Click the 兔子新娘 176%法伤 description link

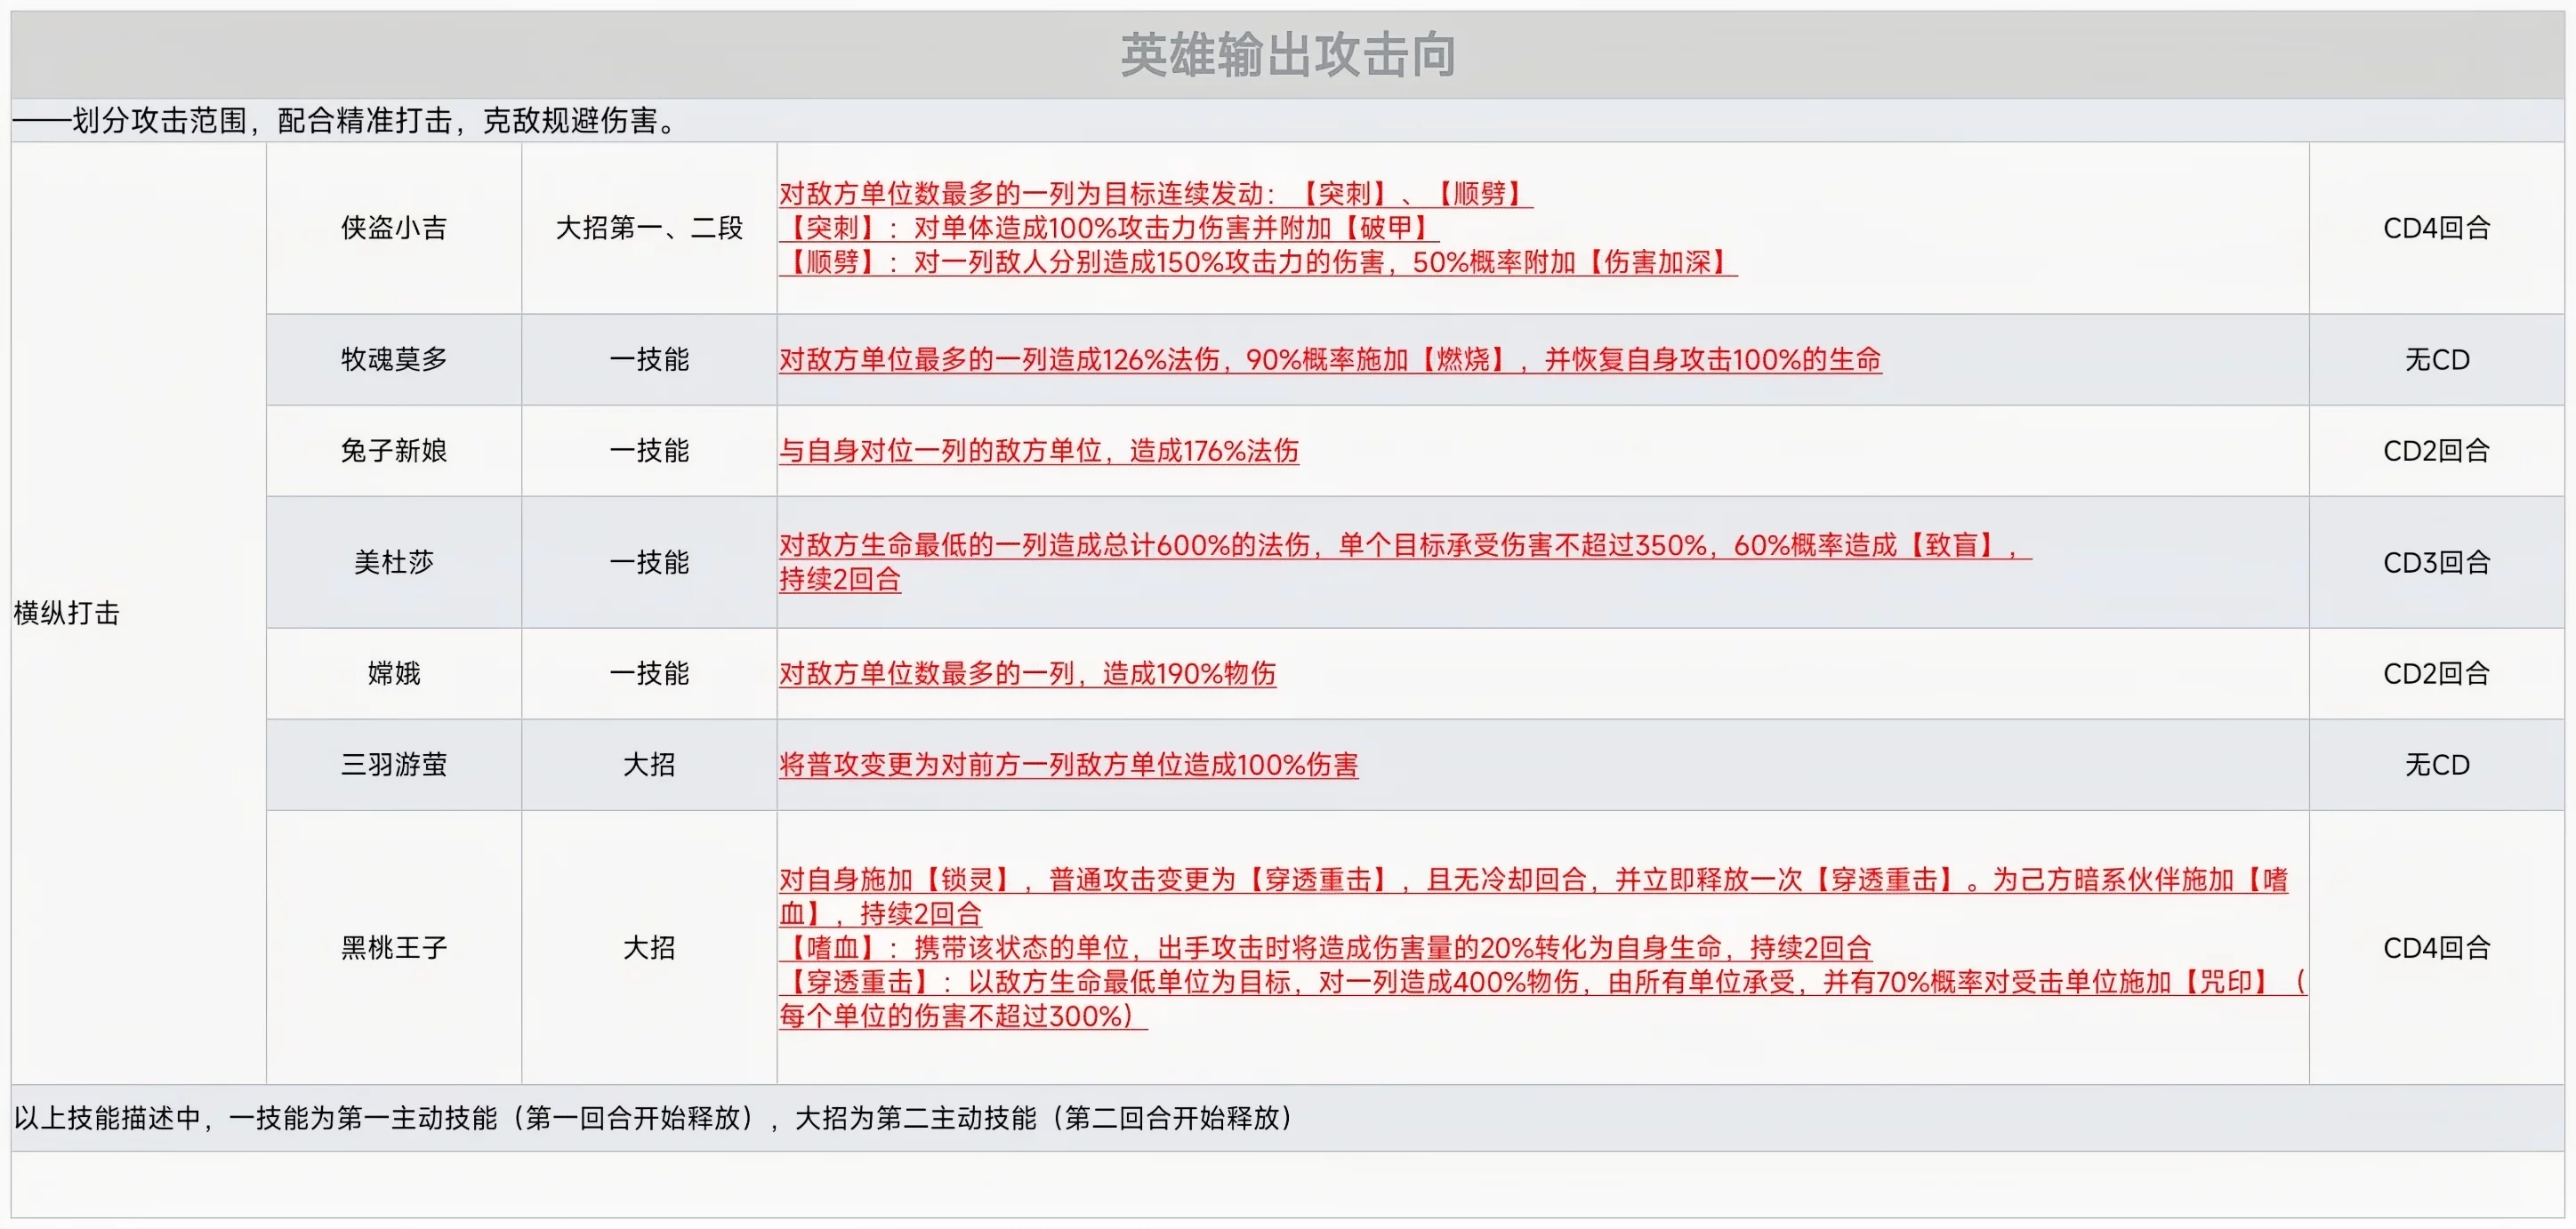1038,451
